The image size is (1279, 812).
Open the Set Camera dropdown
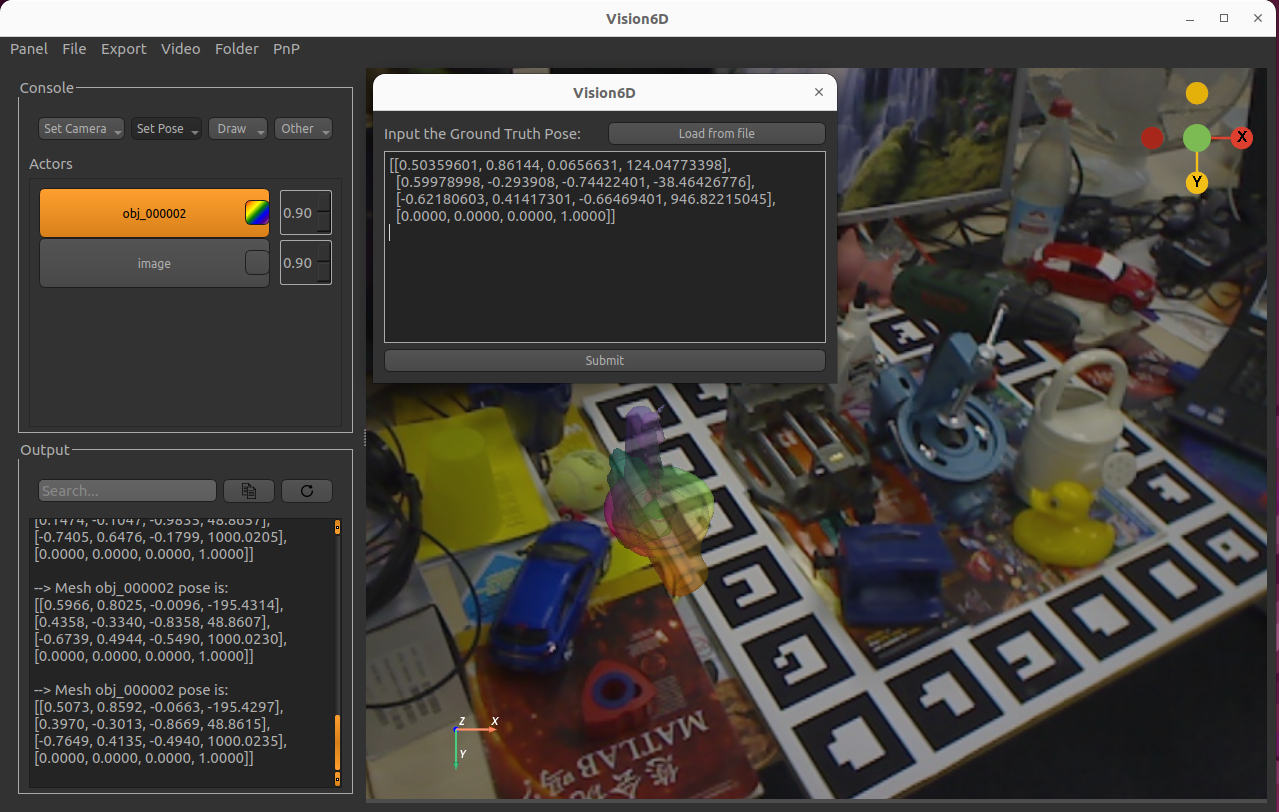coord(80,128)
